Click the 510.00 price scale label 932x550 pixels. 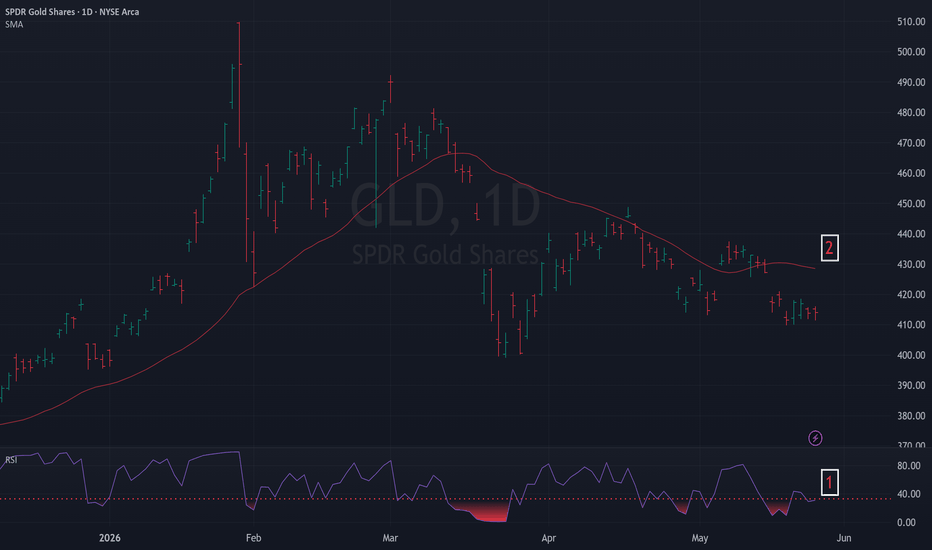click(911, 21)
